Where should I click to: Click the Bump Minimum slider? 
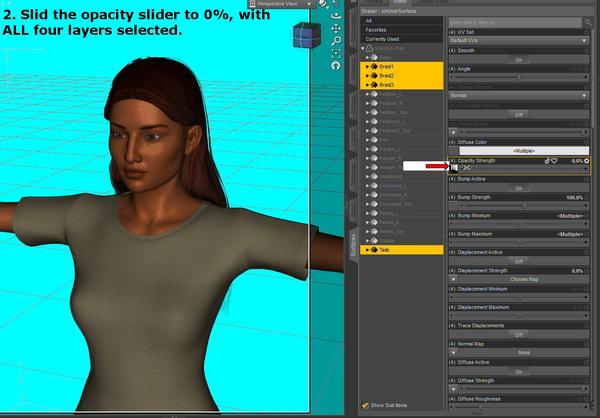519,224
